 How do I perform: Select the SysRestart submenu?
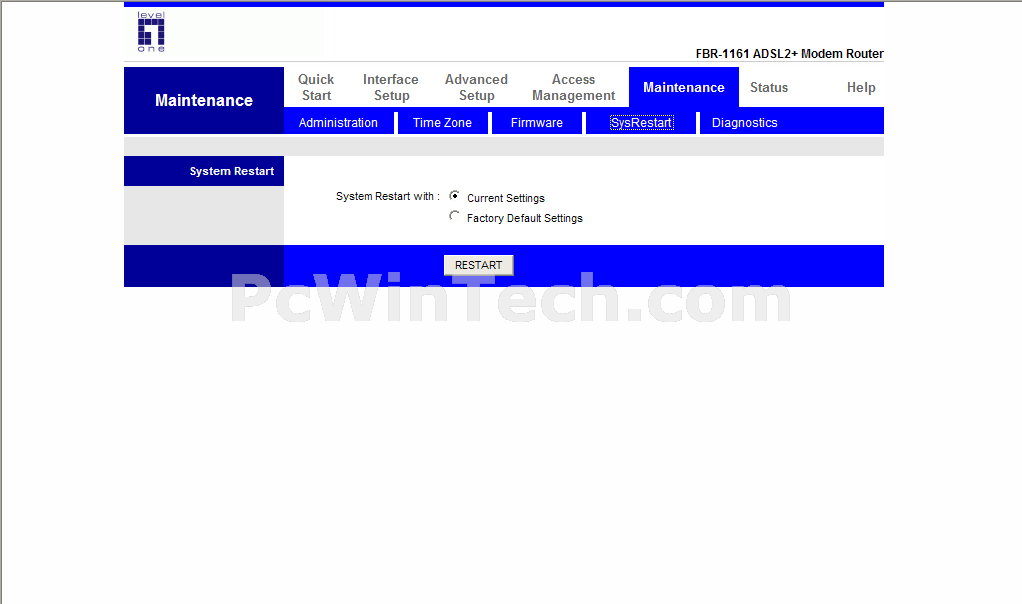tap(641, 122)
